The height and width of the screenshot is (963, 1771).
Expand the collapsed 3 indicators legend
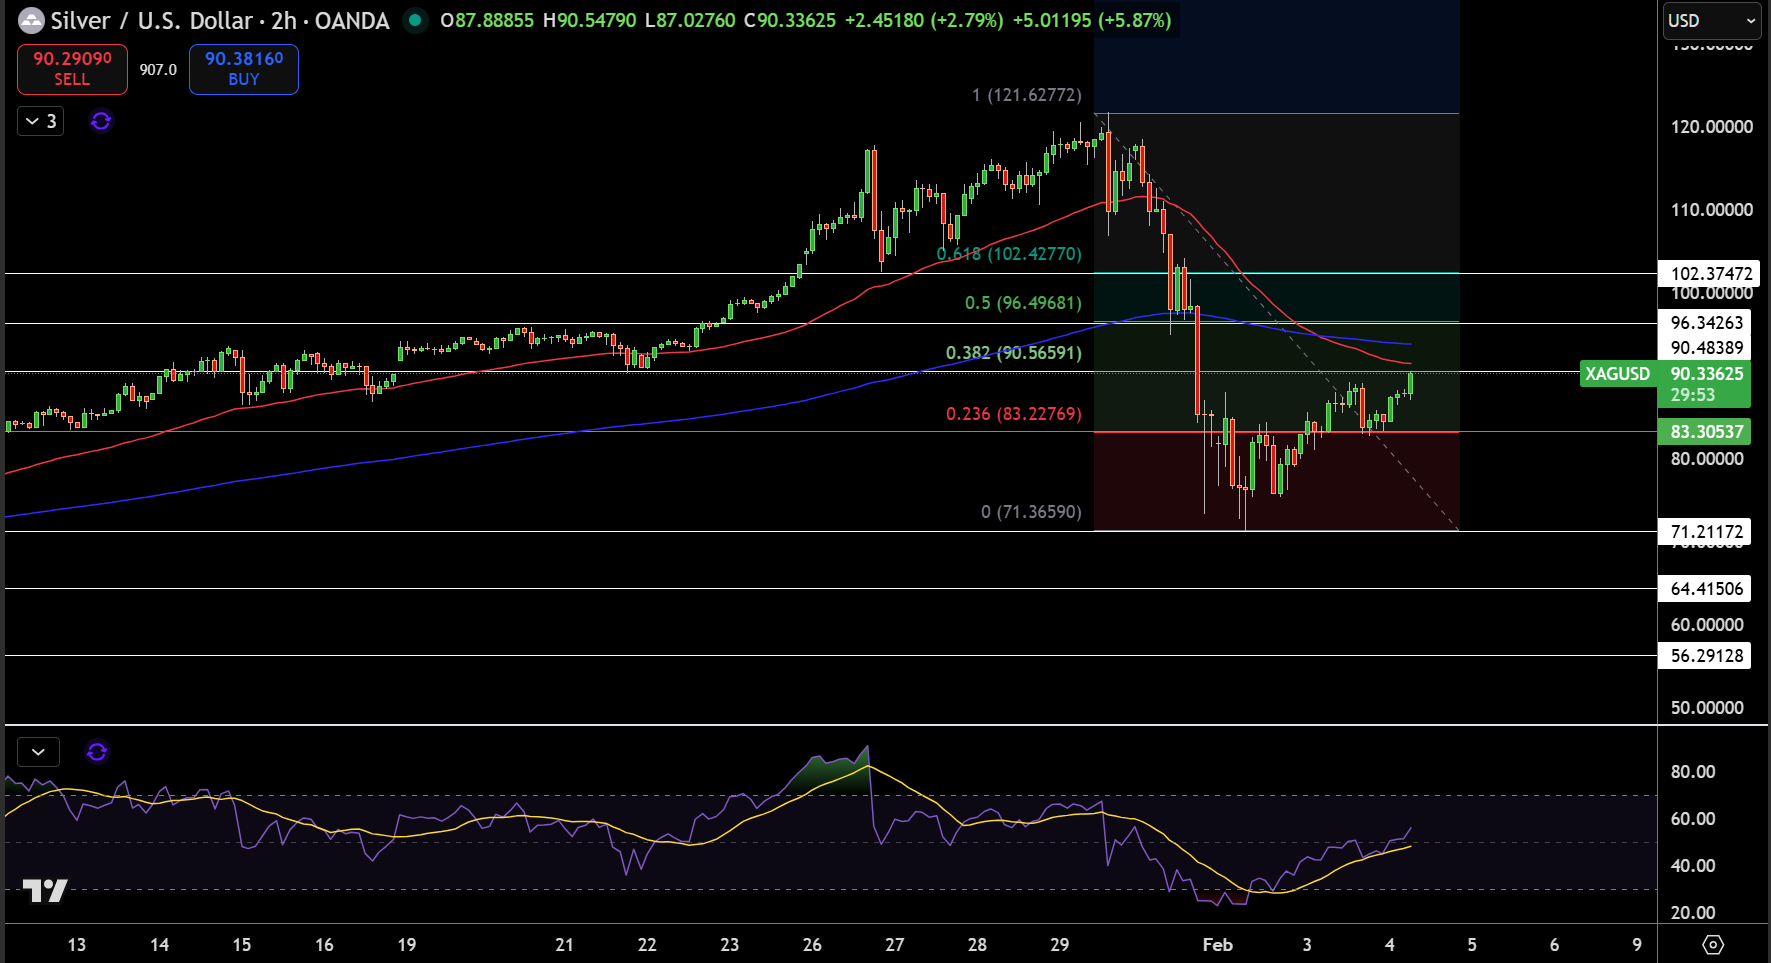point(41,121)
